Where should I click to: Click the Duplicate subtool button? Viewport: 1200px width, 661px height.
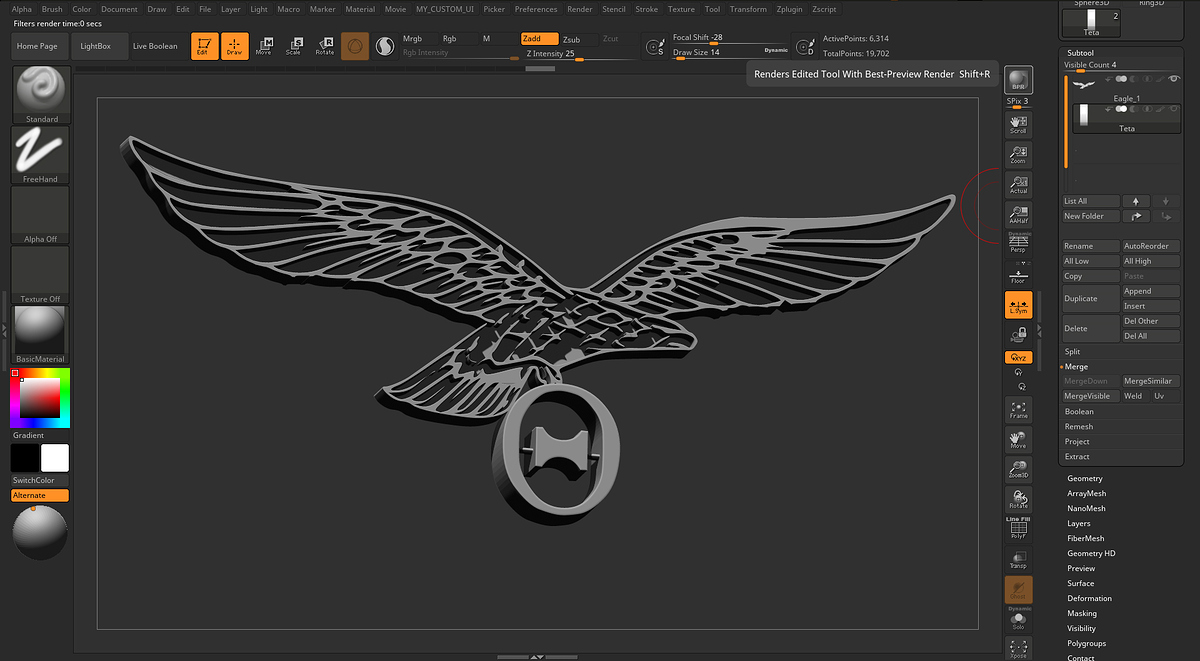tap(1091, 298)
